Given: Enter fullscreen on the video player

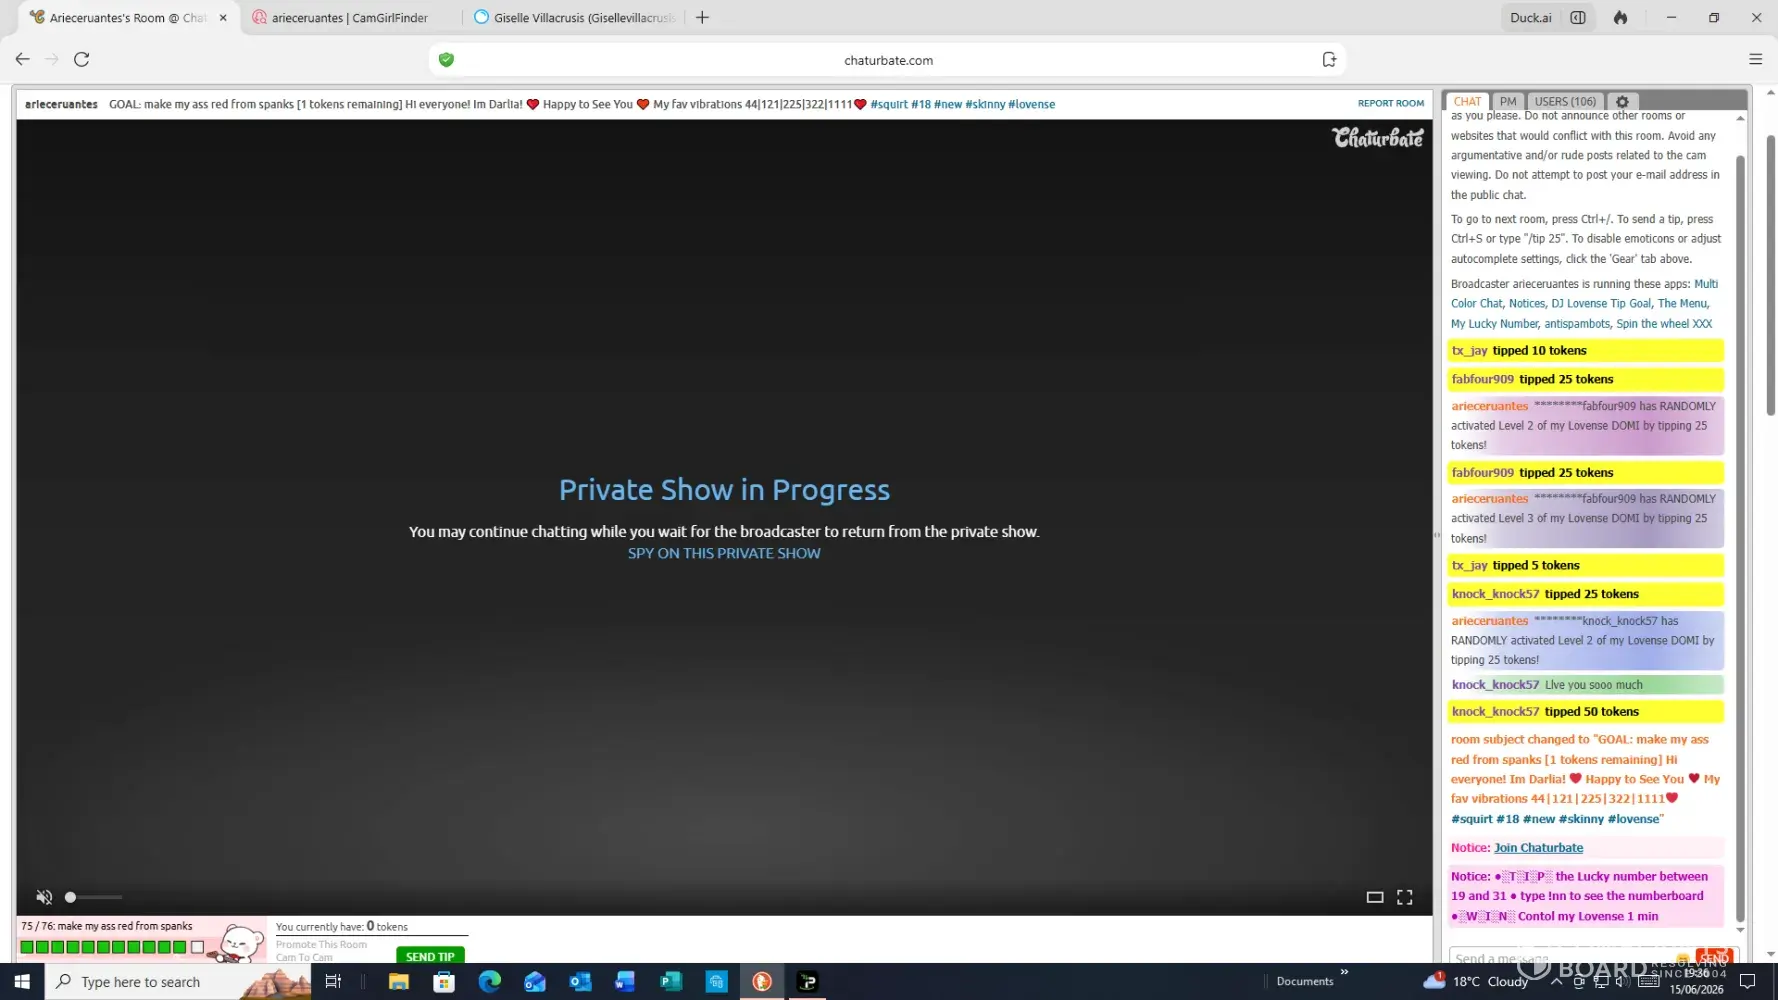Looking at the screenshot, I should (x=1404, y=897).
